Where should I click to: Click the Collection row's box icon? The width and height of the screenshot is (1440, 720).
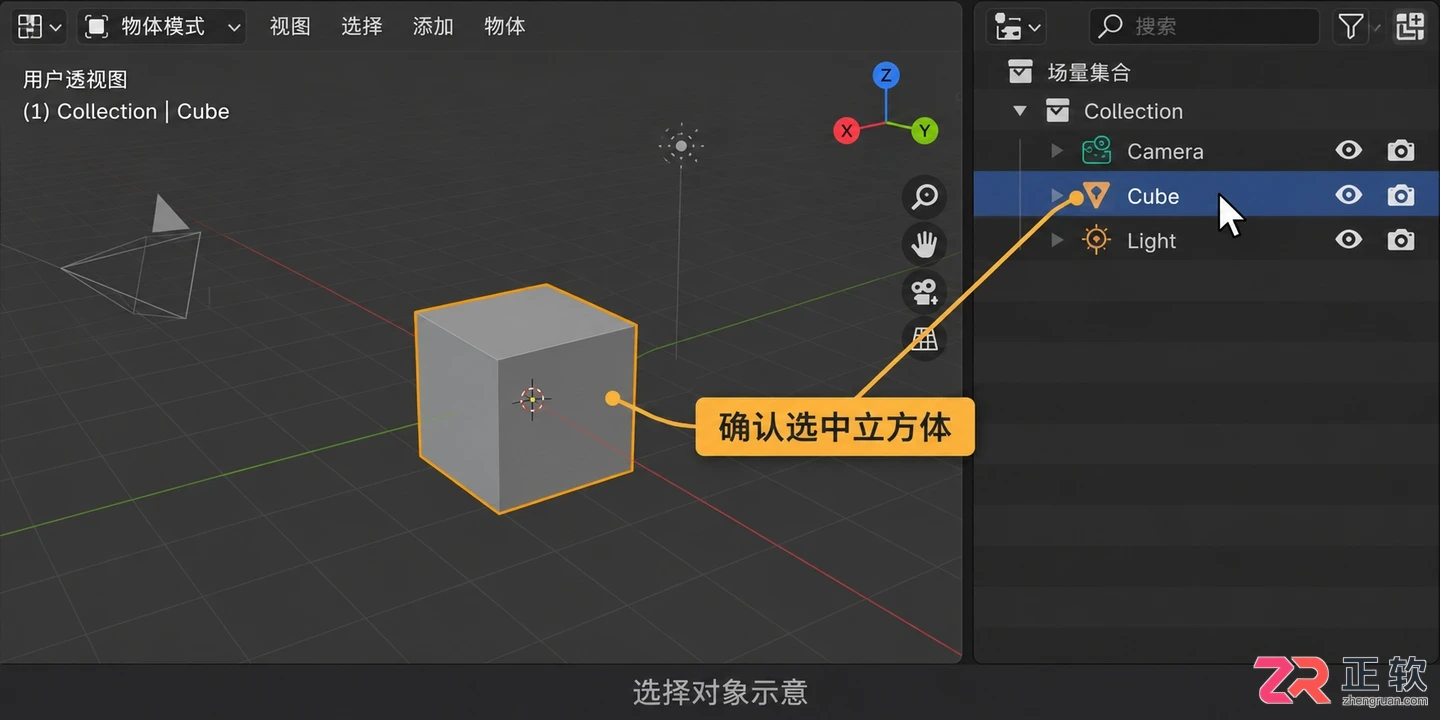1057,111
